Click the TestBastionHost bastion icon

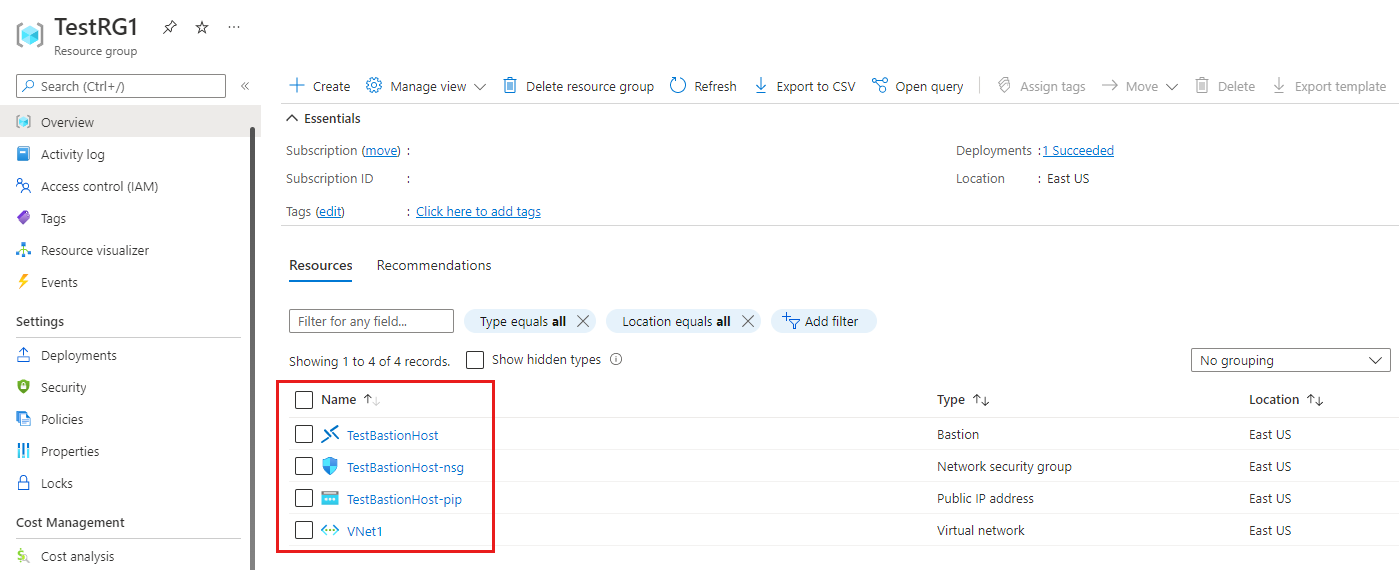(x=331, y=434)
